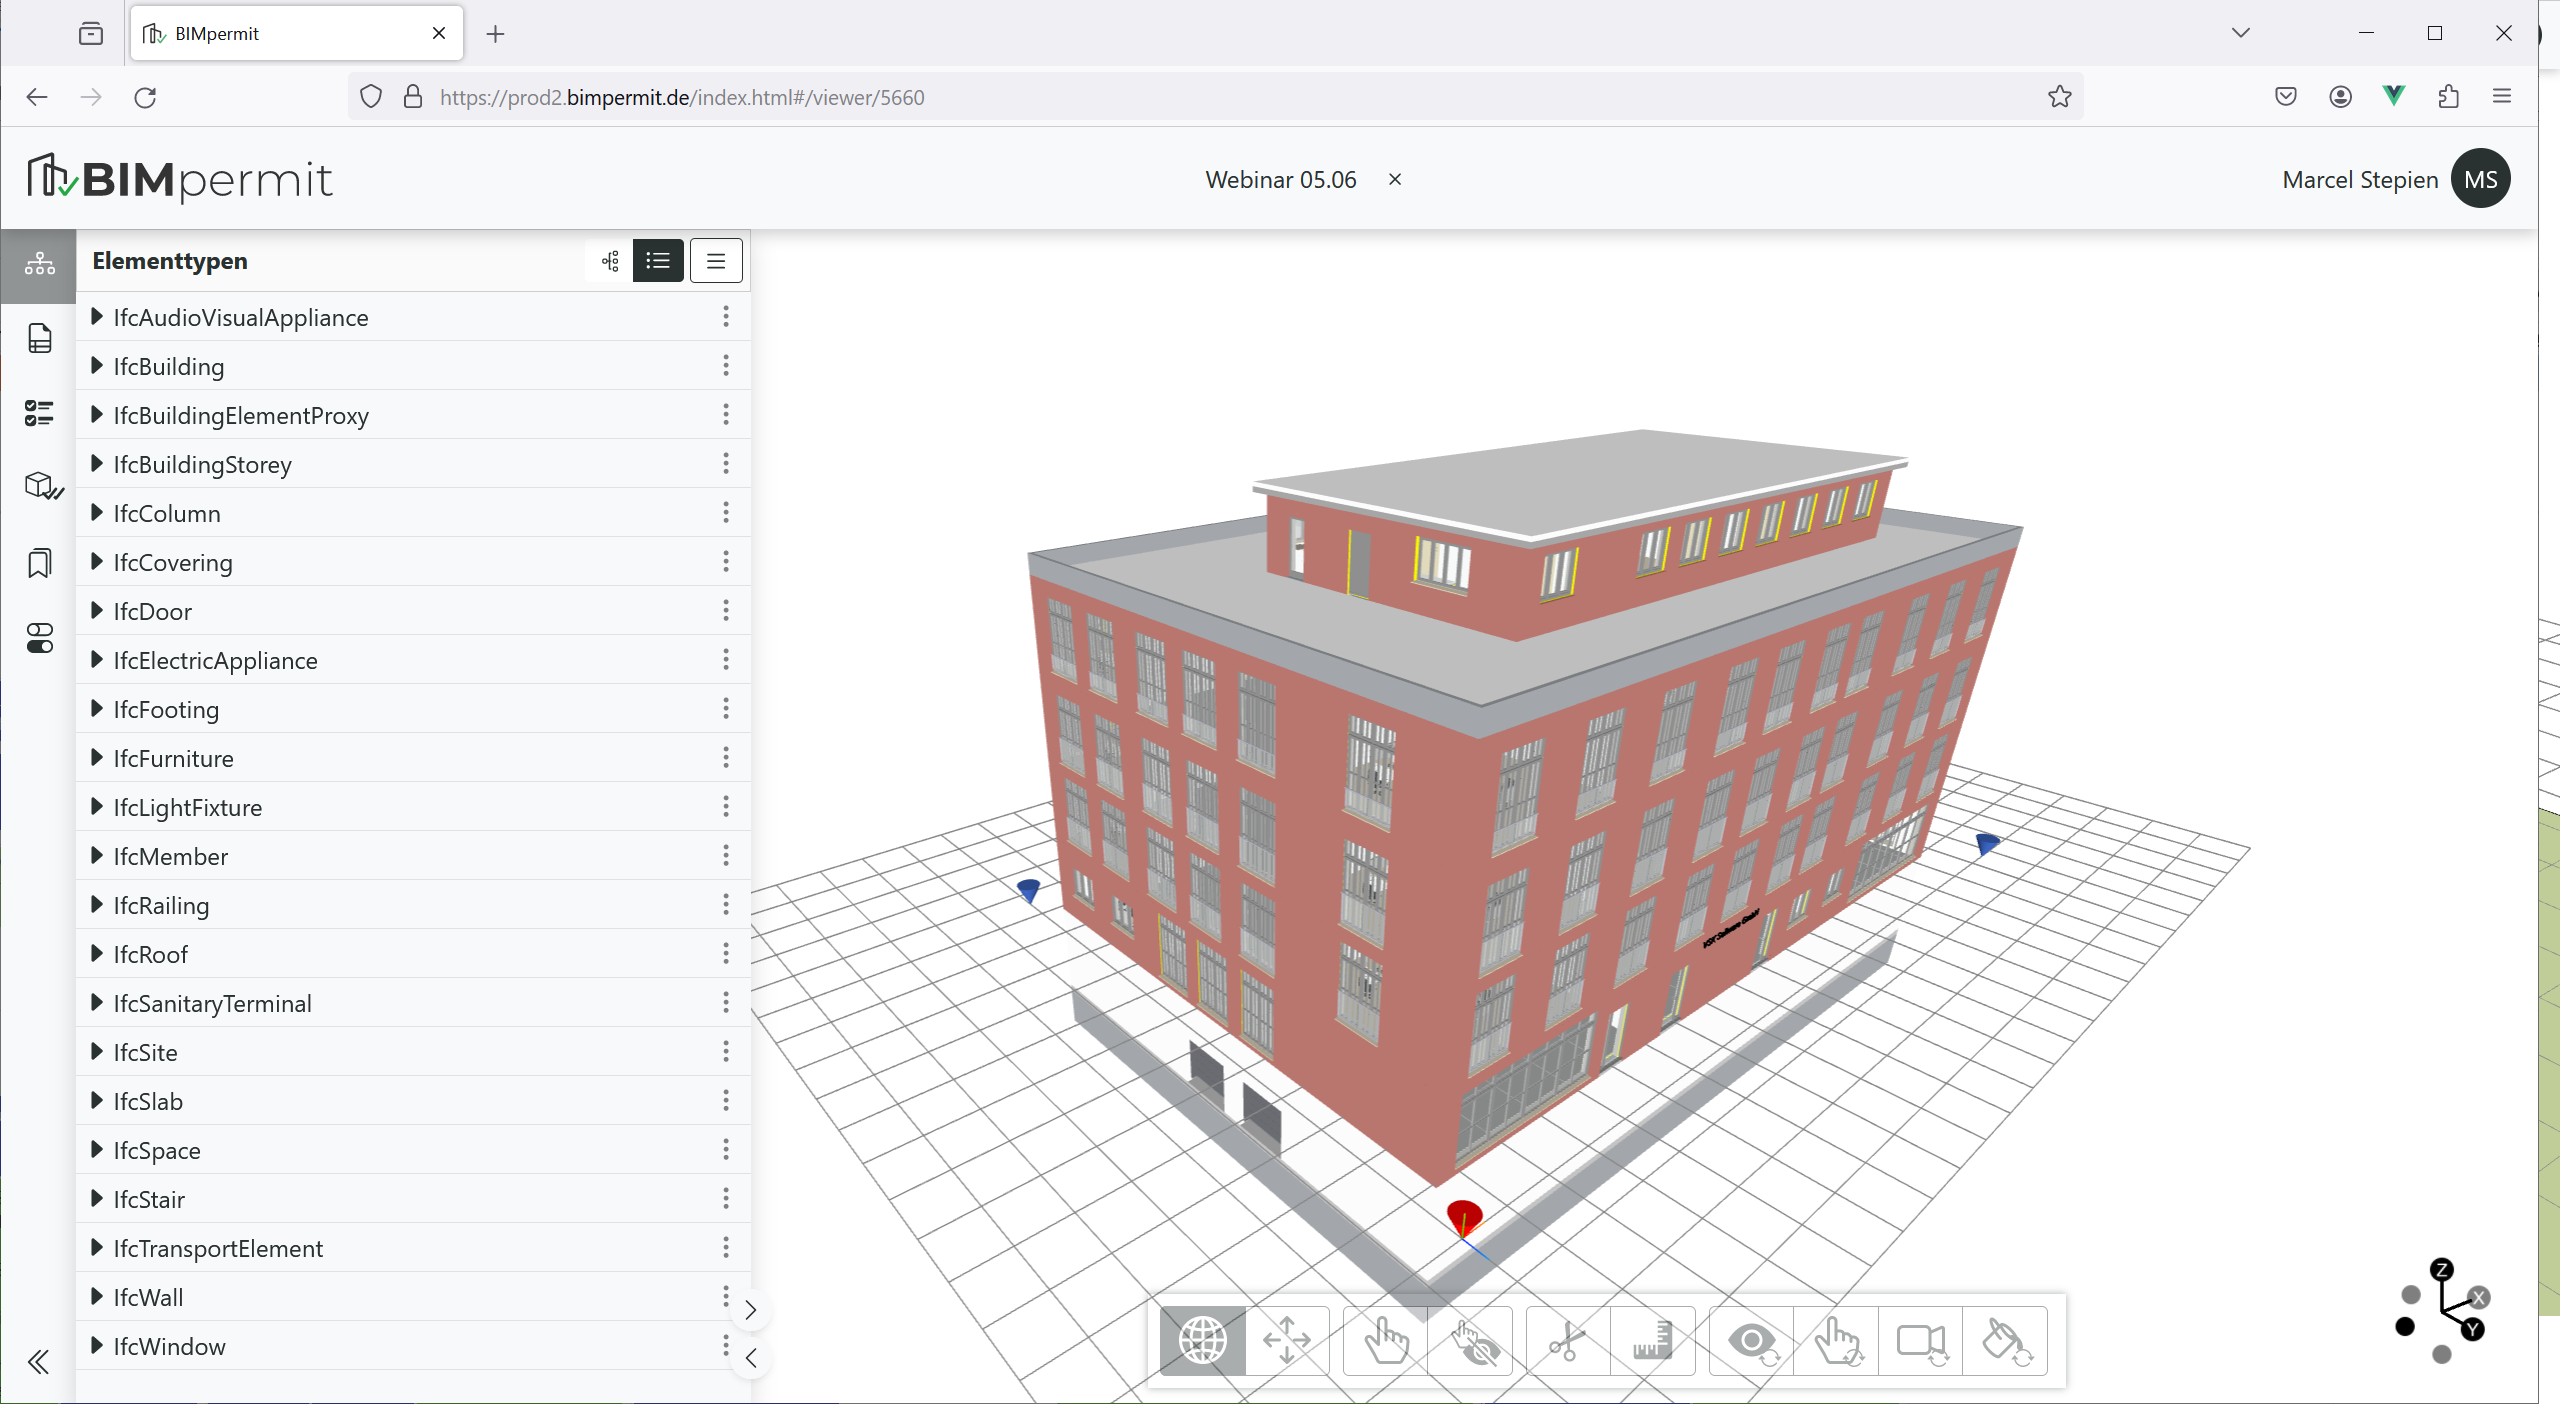The height and width of the screenshot is (1404, 2560).
Task: Open the model structure sidebar icon
Action: point(39,264)
